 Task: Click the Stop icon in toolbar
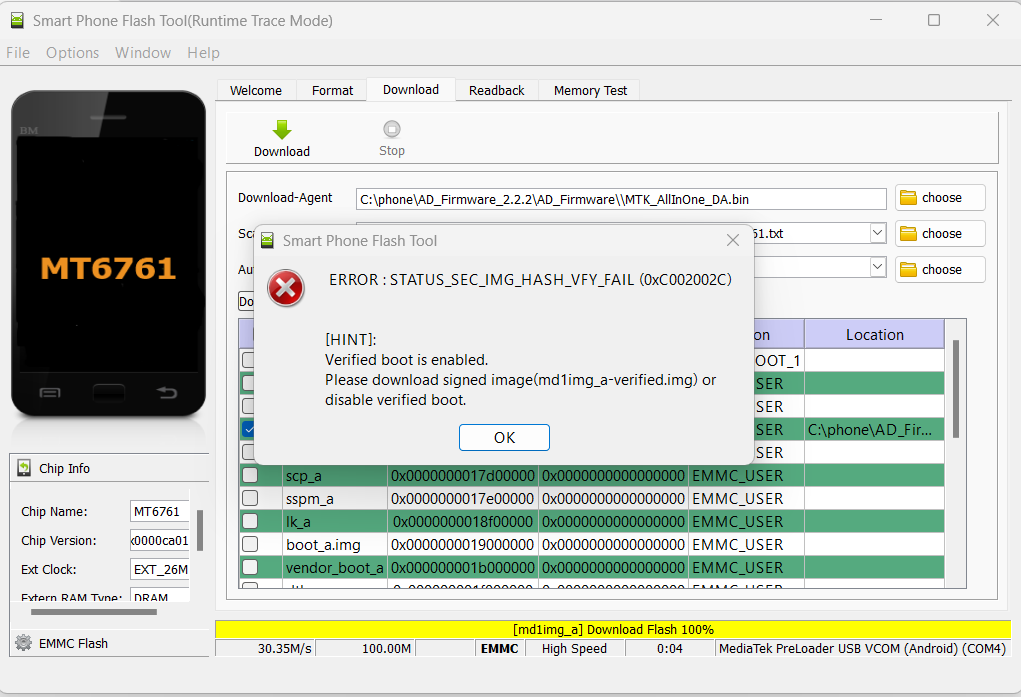(x=391, y=130)
